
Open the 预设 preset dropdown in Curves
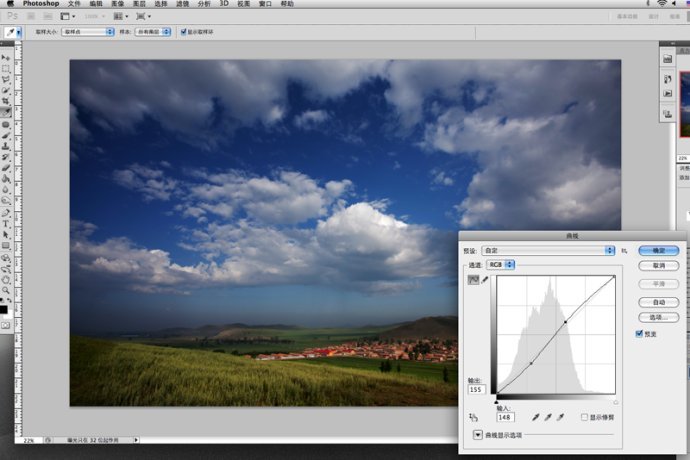(x=548, y=250)
